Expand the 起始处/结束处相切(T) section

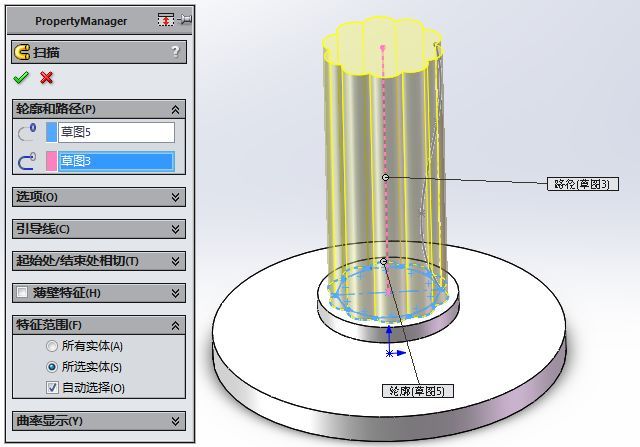coord(175,261)
